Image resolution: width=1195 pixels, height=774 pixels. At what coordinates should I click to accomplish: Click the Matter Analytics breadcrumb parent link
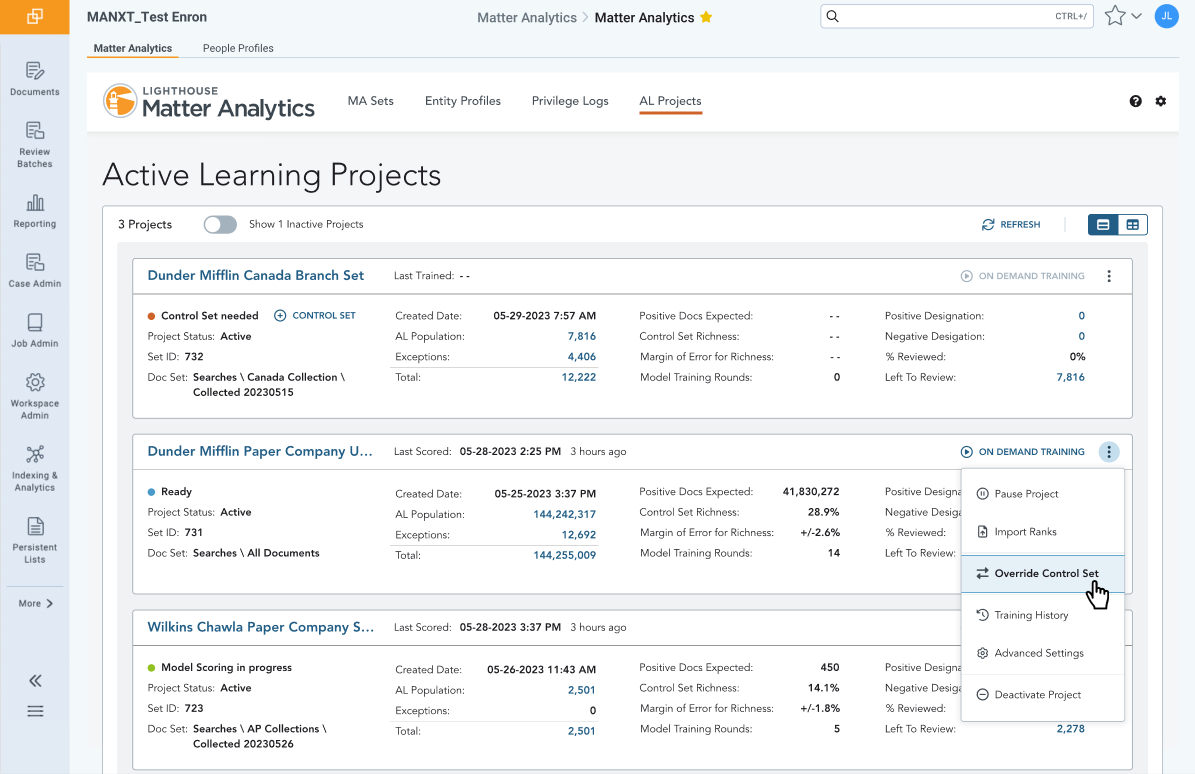(x=527, y=18)
